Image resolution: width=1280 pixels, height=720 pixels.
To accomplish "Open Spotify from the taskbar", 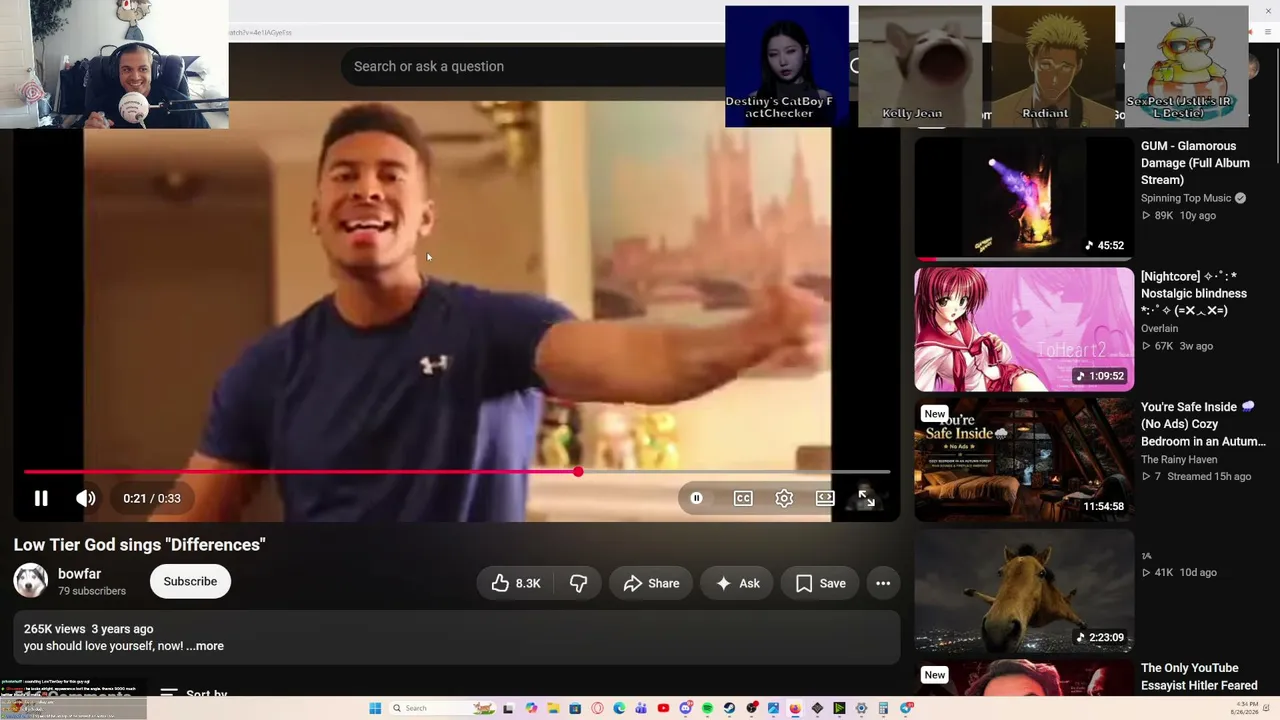I will tap(707, 708).
